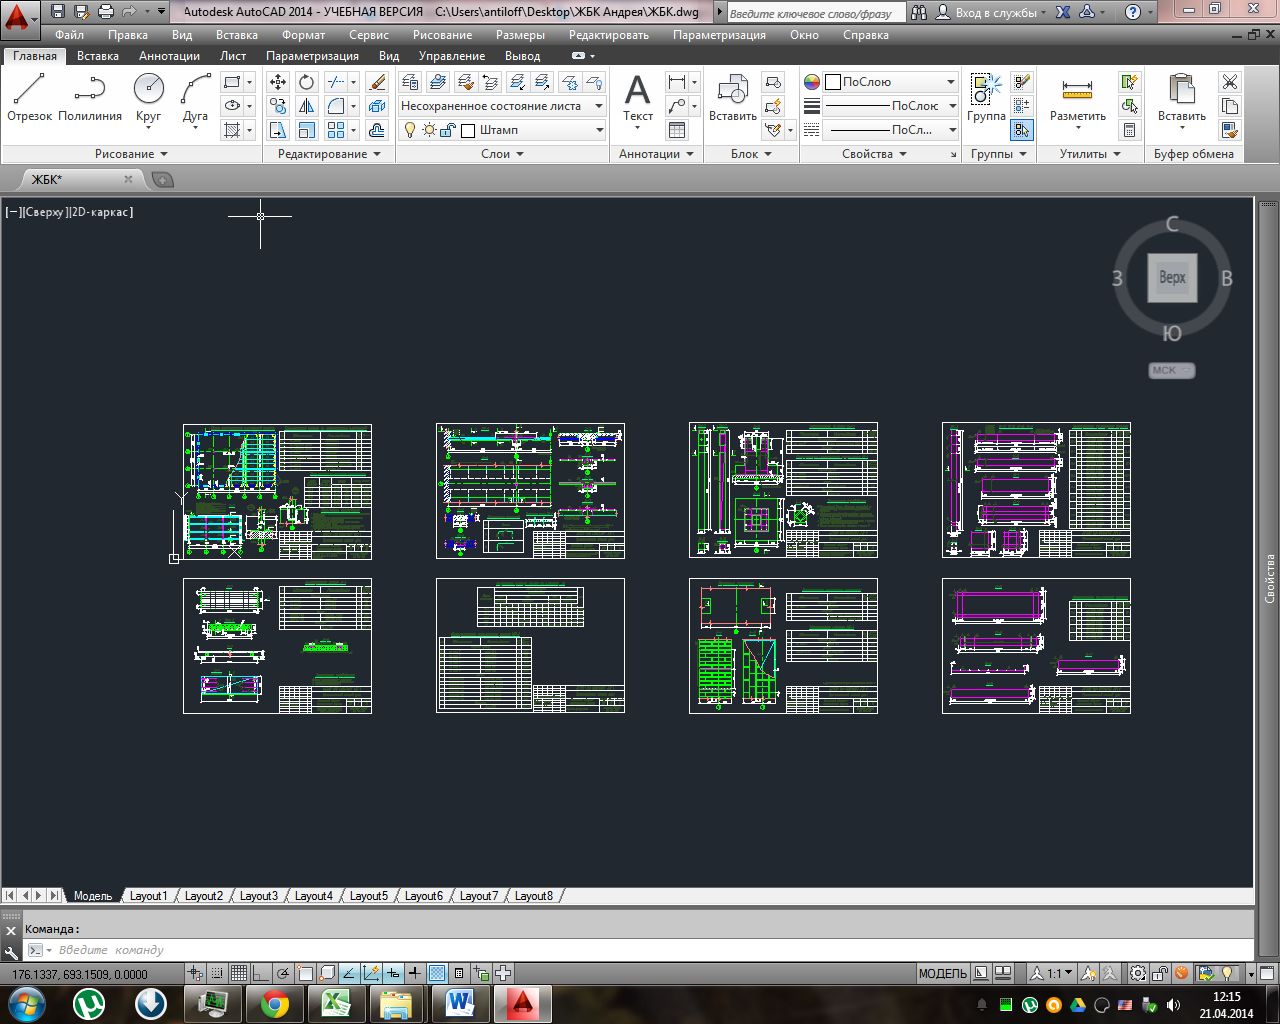This screenshot has height=1024, width=1280.
Task: Click the МСК coordinate system button
Action: pyautogui.click(x=1171, y=370)
